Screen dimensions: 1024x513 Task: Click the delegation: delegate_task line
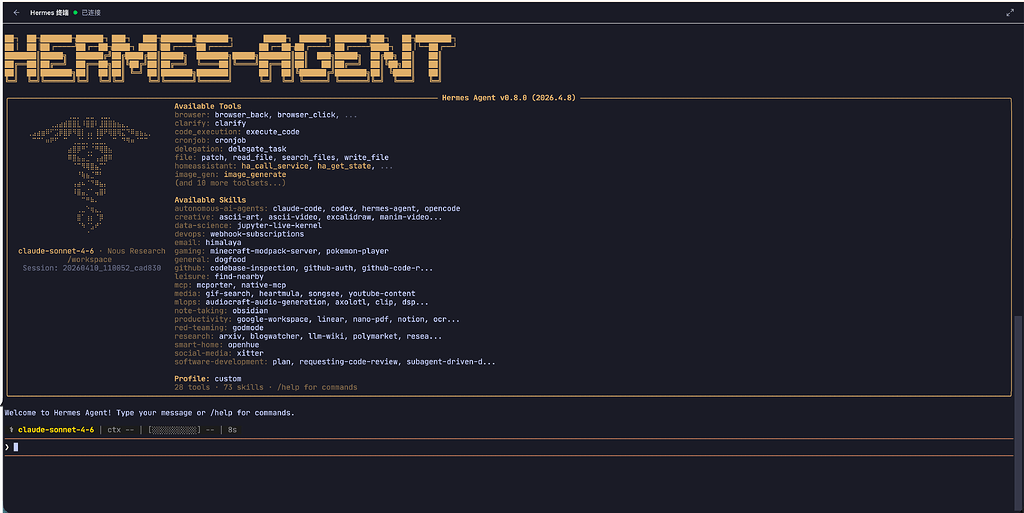pos(231,149)
